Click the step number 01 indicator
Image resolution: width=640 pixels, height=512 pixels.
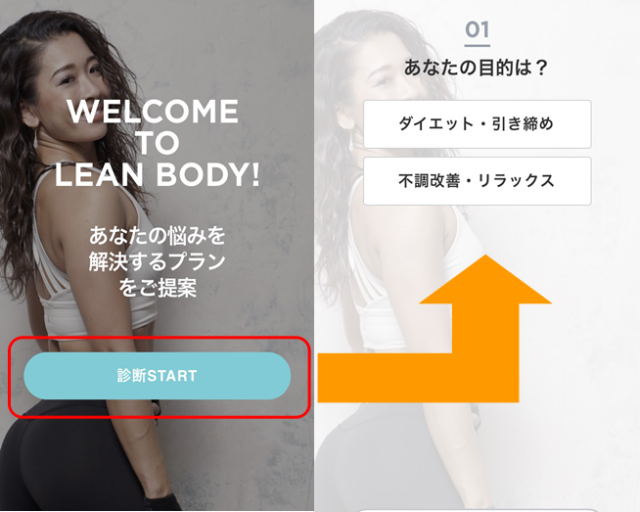pos(477,29)
